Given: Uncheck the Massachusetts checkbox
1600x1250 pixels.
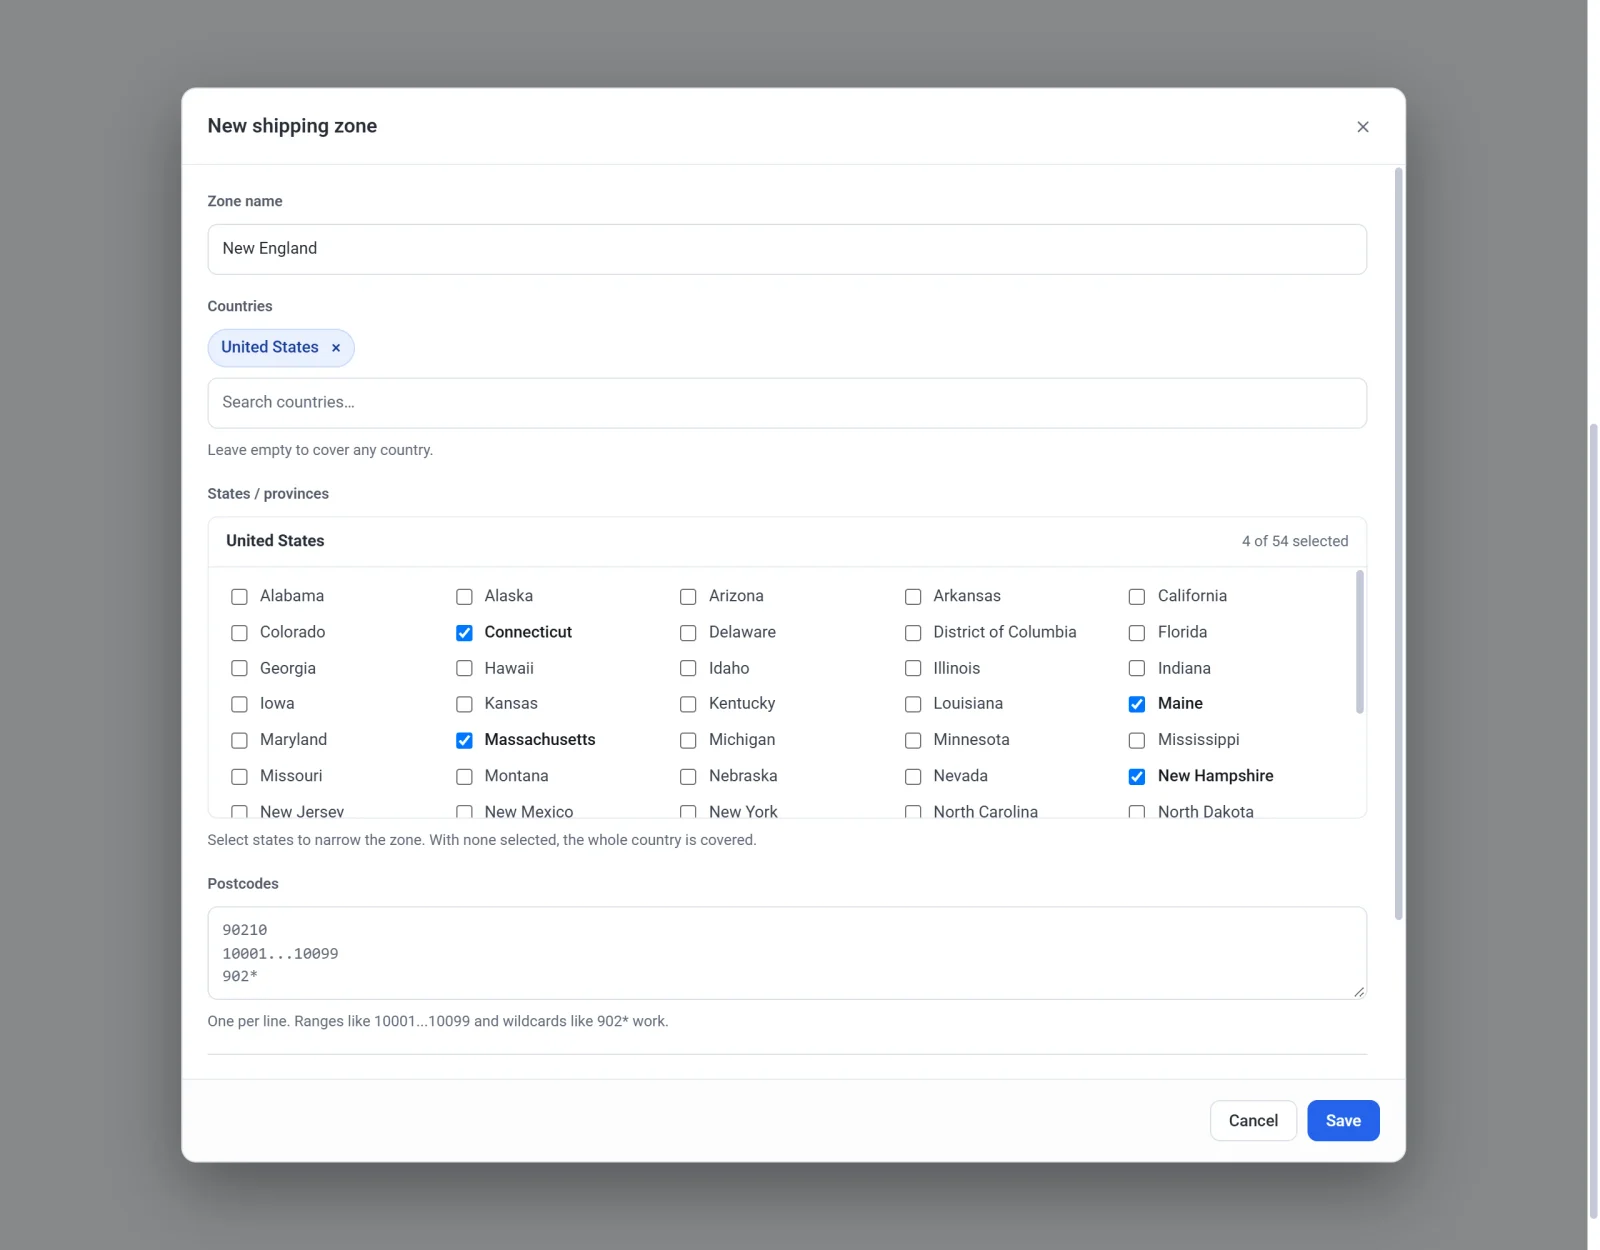Looking at the screenshot, I should [464, 740].
